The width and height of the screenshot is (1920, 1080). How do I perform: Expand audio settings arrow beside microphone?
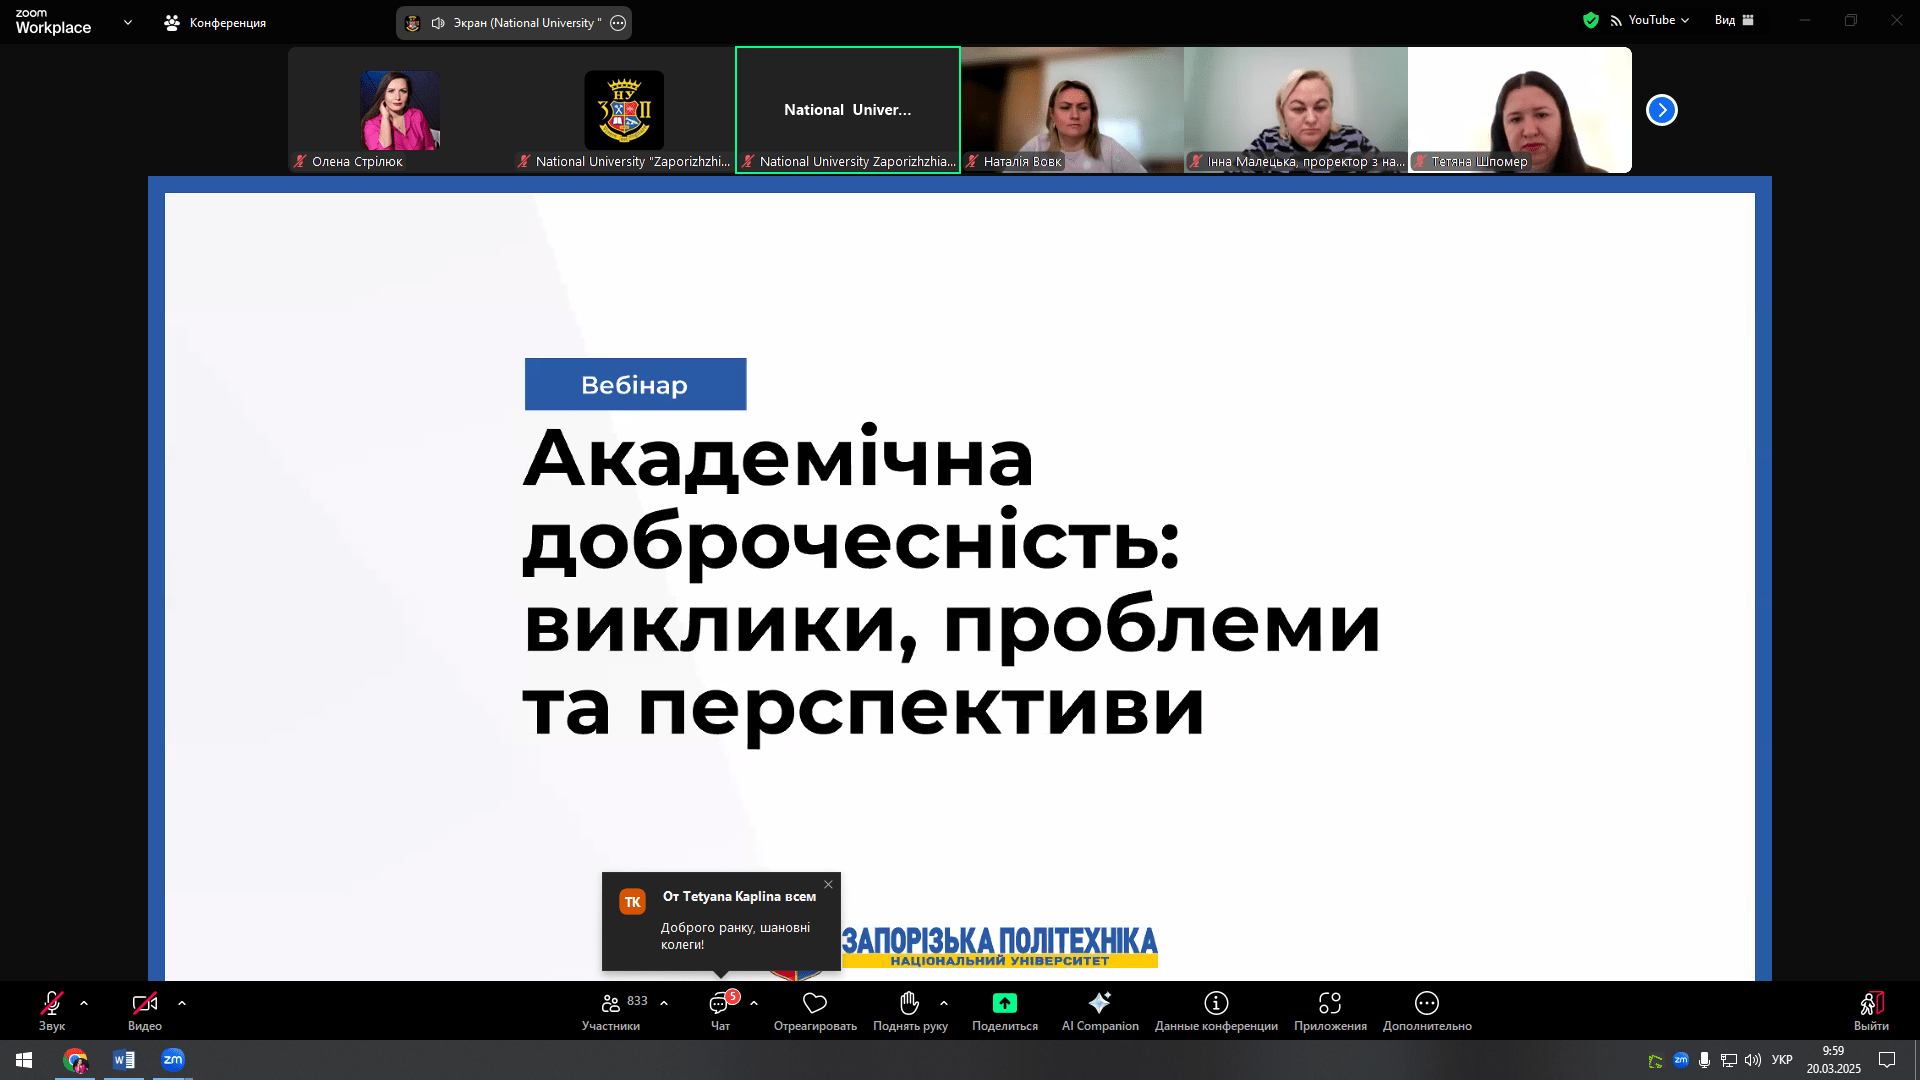coord(84,1003)
